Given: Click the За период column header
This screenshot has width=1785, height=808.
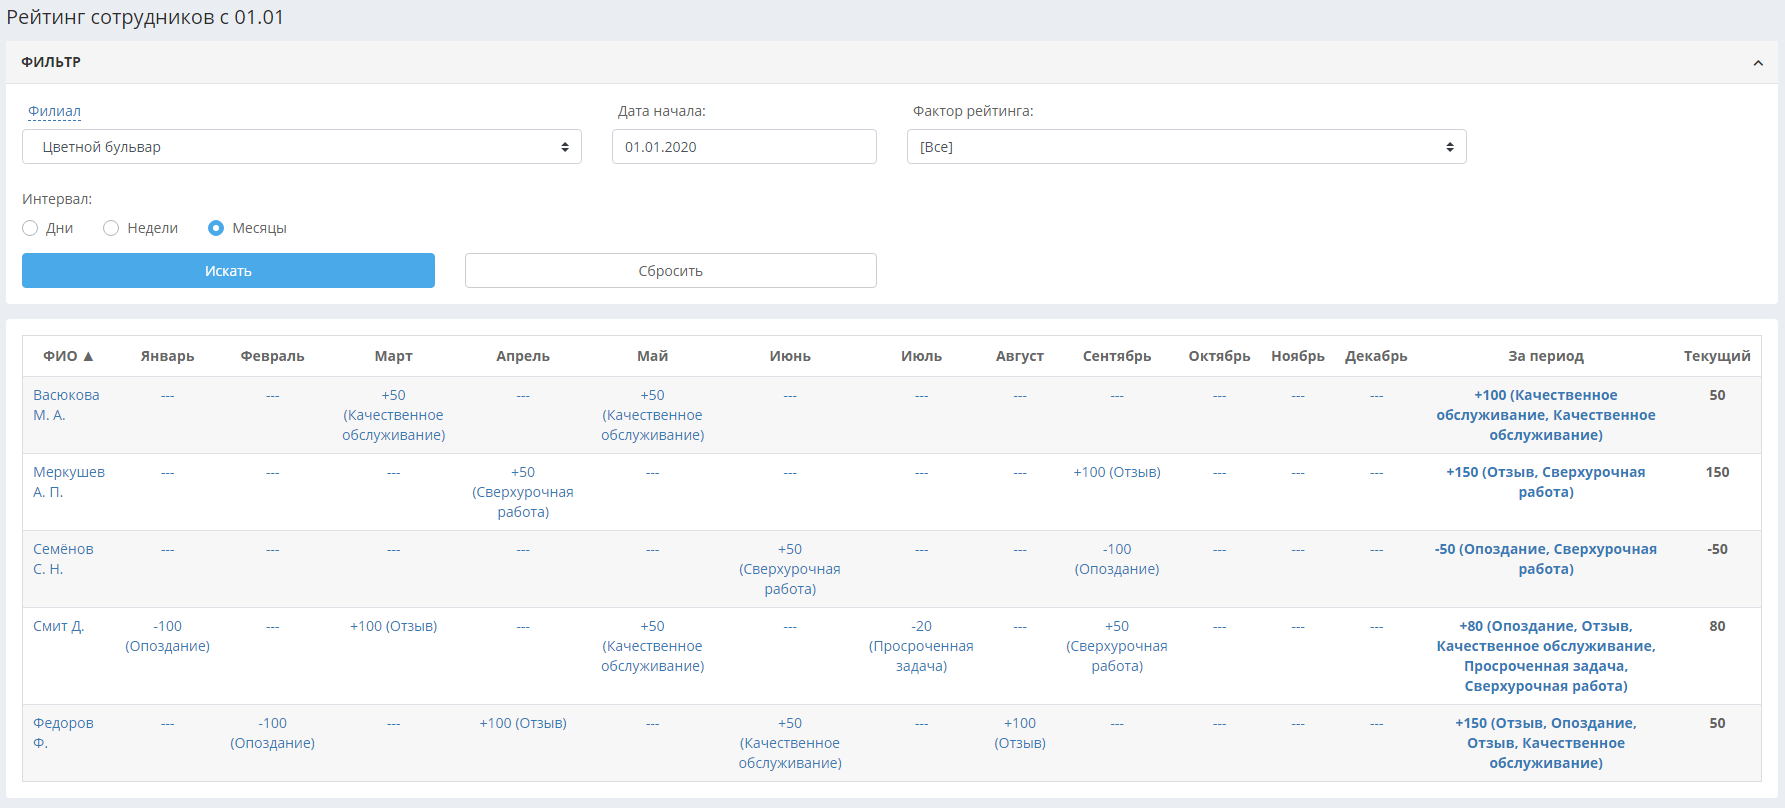Looking at the screenshot, I should (x=1546, y=356).
